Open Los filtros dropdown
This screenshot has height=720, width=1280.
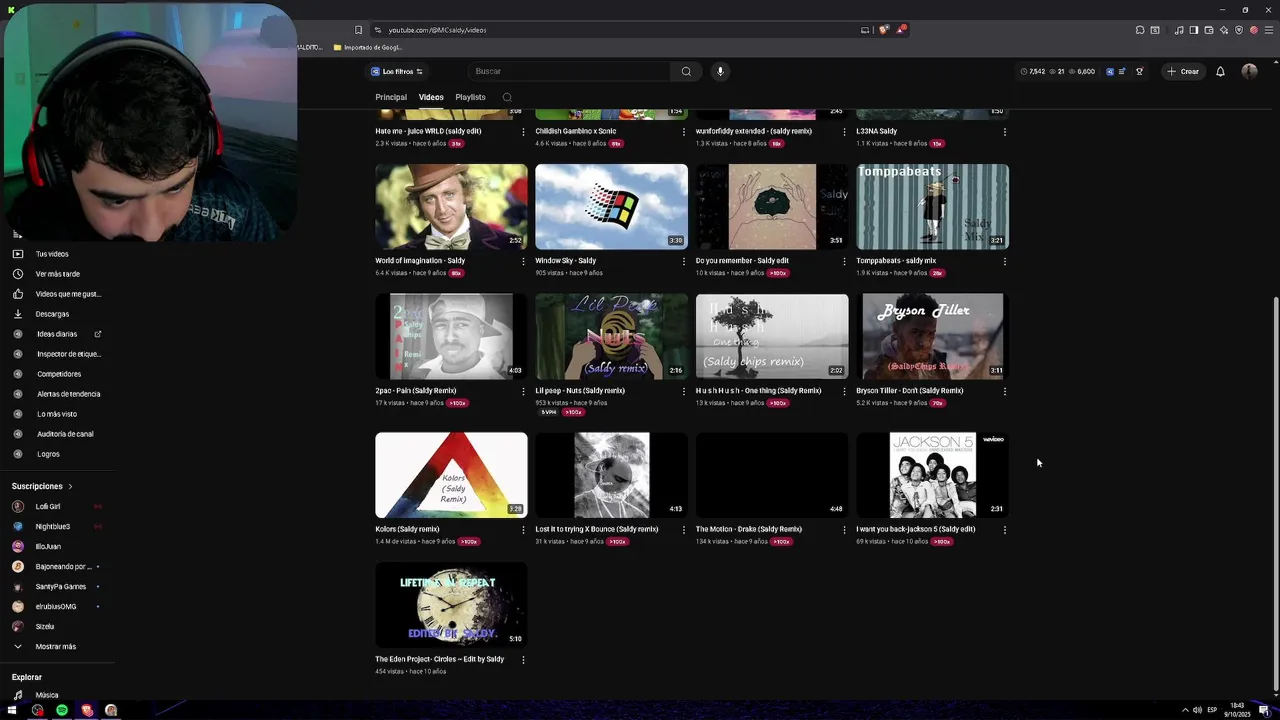click(397, 71)
